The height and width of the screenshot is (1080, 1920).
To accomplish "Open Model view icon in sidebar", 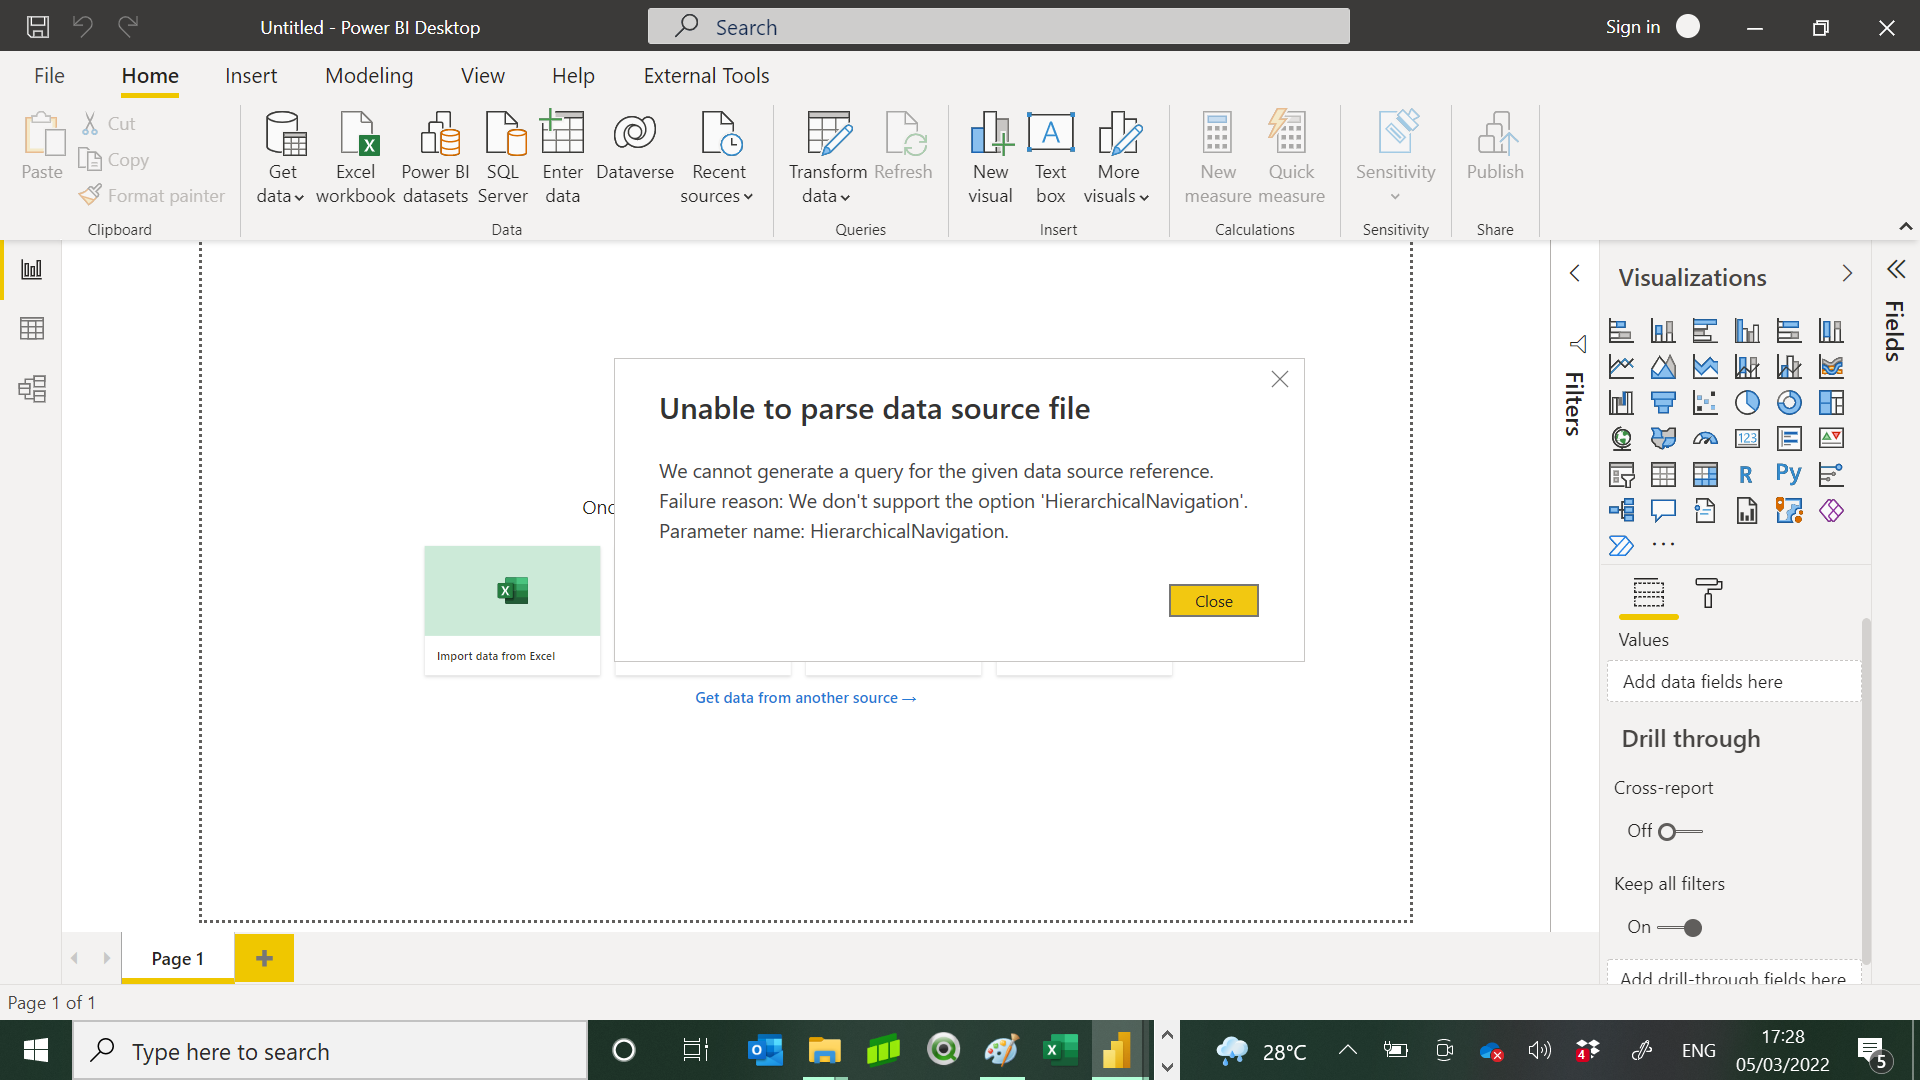I will point(32,389).
